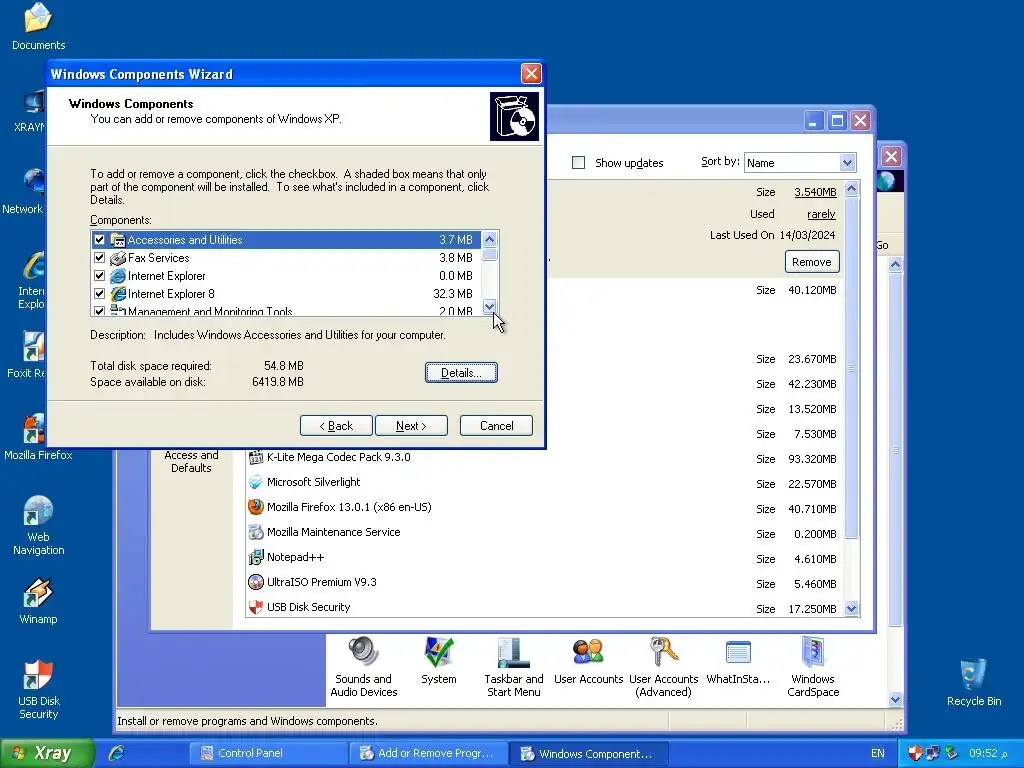Image resolution: width=1024 pixels, height=768 pixels.
Task: Open the Documents desktop icon
Action: click(x=38, y=26)
